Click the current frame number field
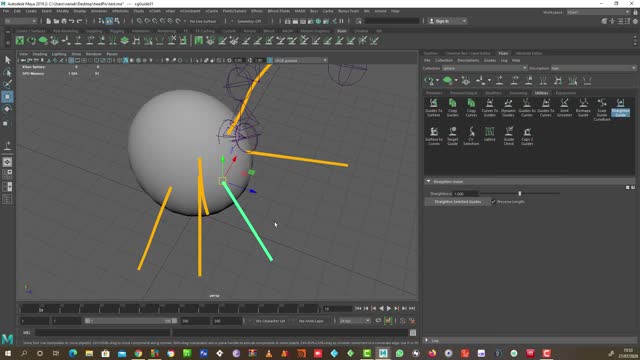640x360 pixels. 337,309
